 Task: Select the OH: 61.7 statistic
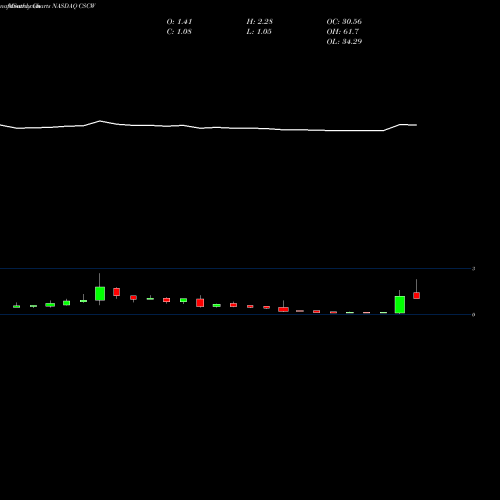(343, 32)
